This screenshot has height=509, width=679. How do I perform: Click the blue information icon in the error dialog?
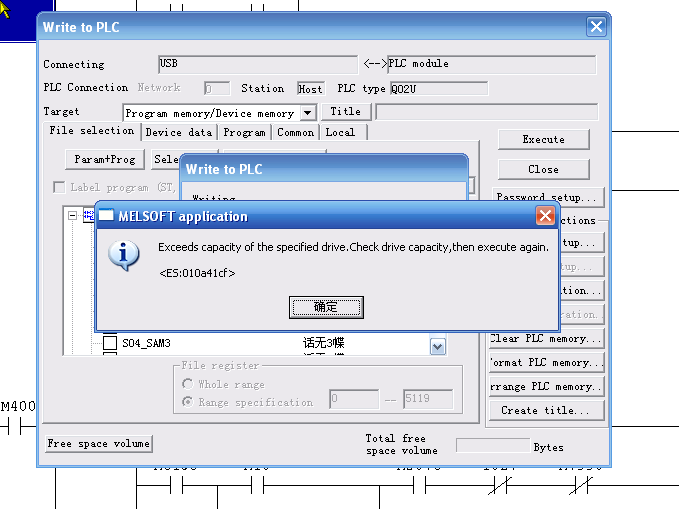pos(123,255)
